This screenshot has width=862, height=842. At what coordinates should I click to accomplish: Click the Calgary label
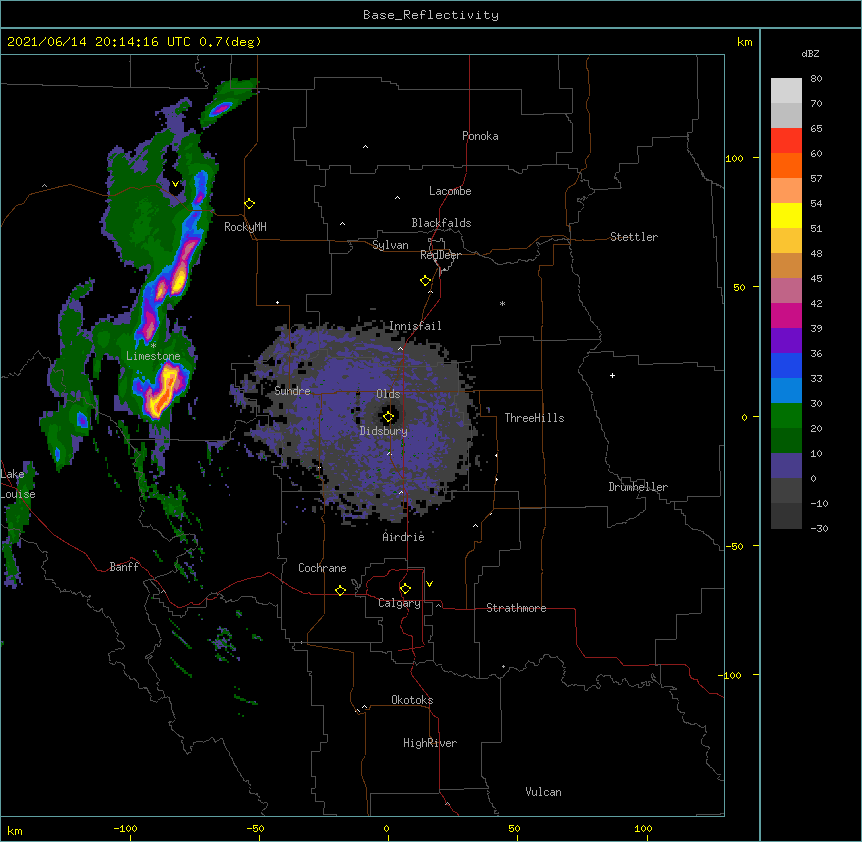pos(399,603)
